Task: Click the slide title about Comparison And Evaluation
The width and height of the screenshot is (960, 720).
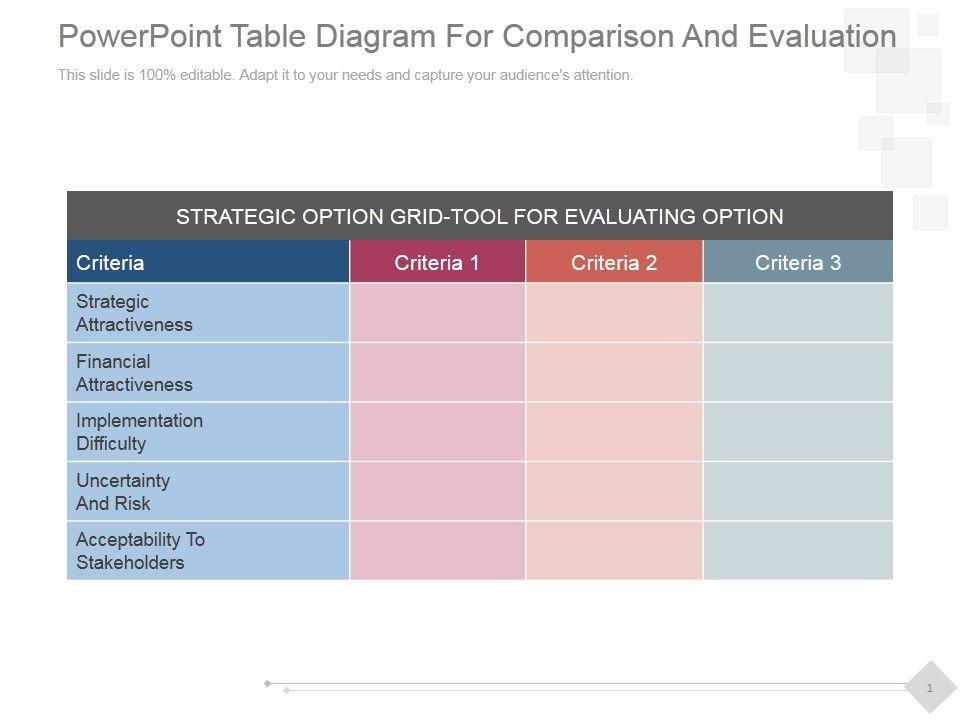Action: pos(477,36)
